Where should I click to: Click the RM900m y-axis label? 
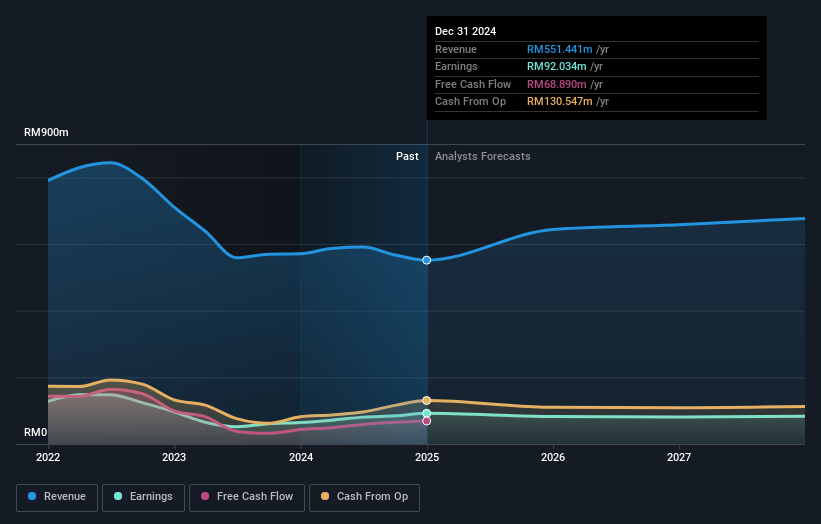46,132
